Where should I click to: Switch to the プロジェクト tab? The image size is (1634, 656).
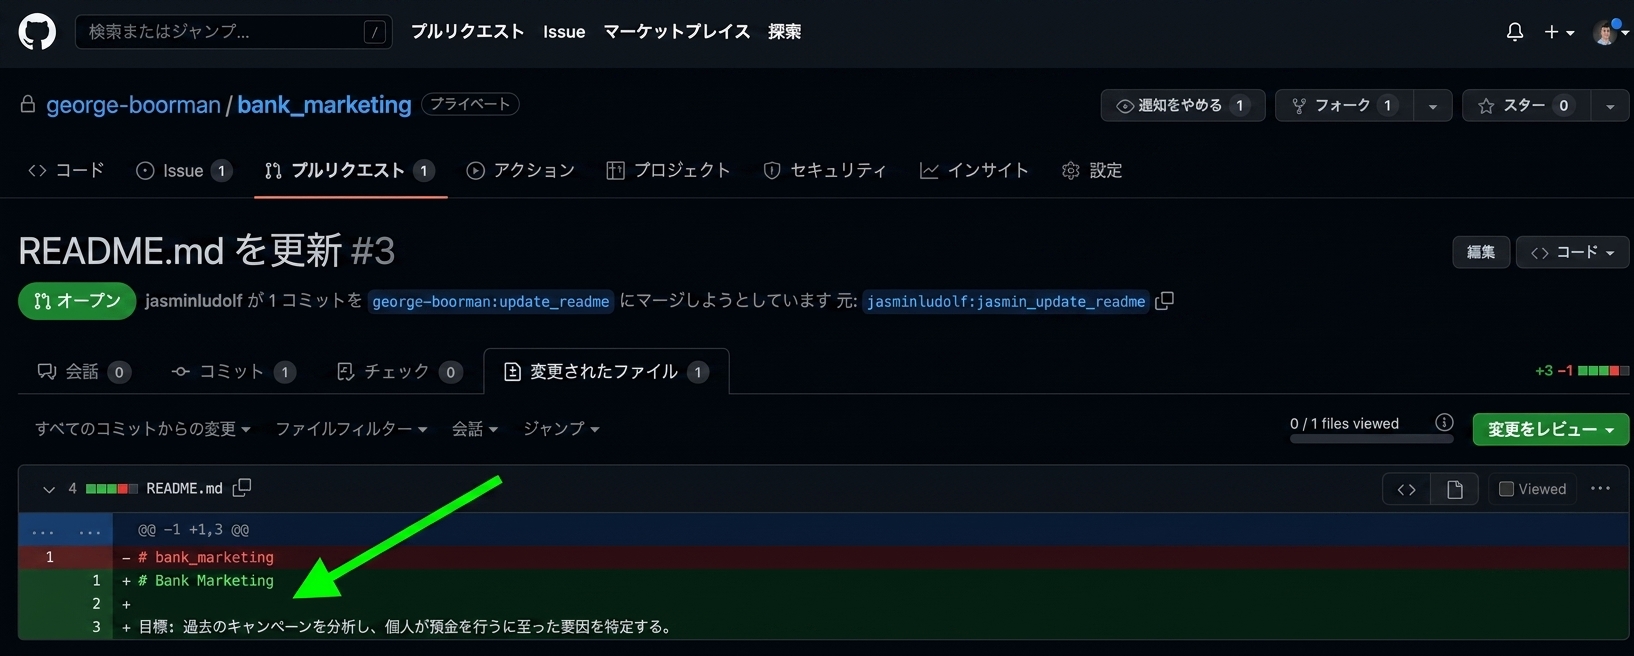tap(668, 171)
